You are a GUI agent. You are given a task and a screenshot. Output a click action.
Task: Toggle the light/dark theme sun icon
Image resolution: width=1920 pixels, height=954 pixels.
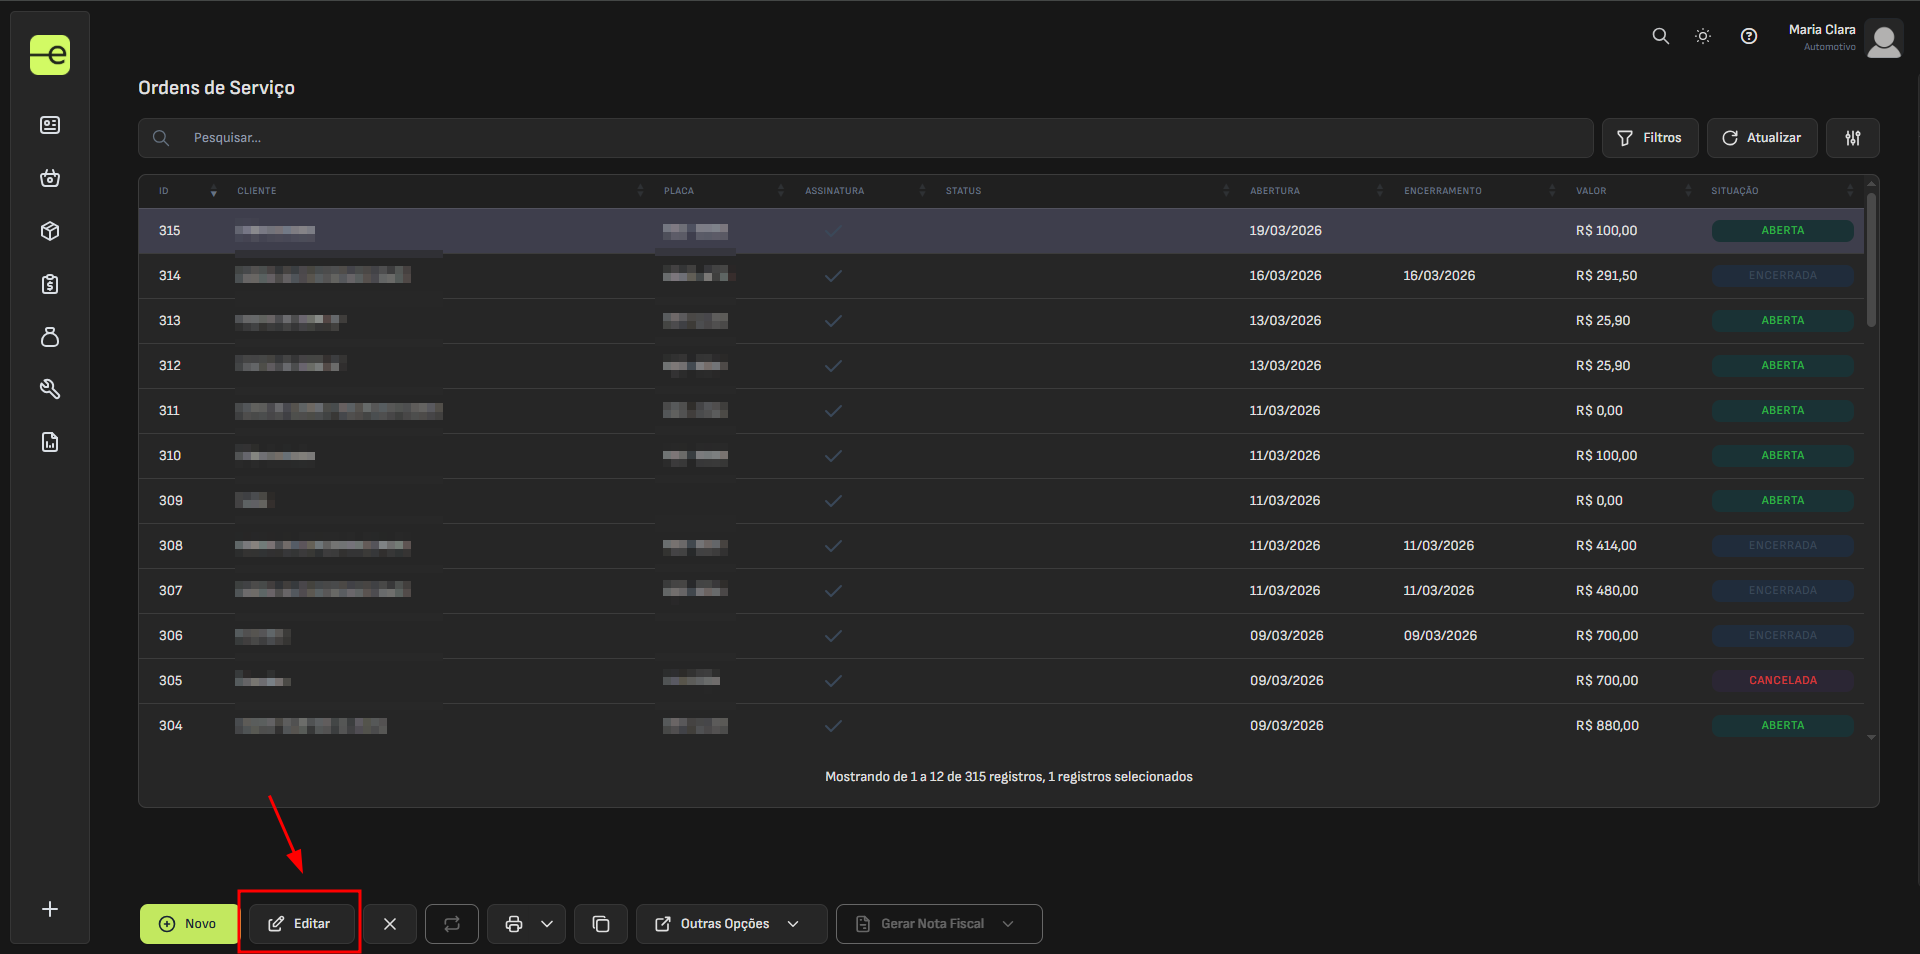tap(1702, 36)
